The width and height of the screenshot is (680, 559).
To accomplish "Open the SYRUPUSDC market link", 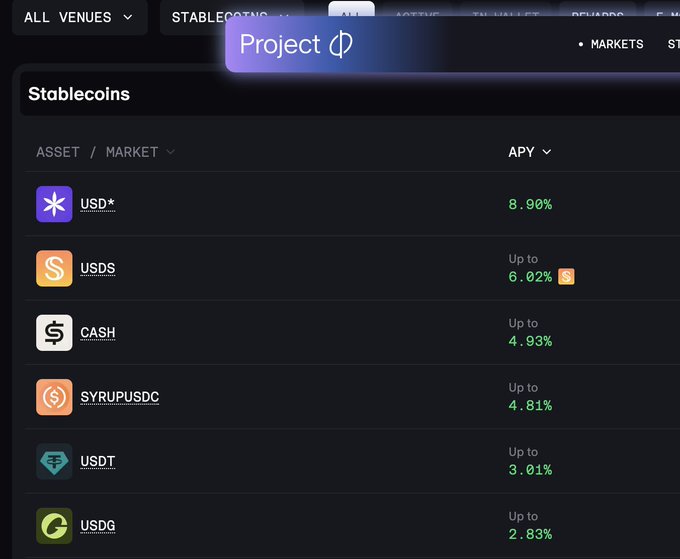I will (x=119, y=397).
